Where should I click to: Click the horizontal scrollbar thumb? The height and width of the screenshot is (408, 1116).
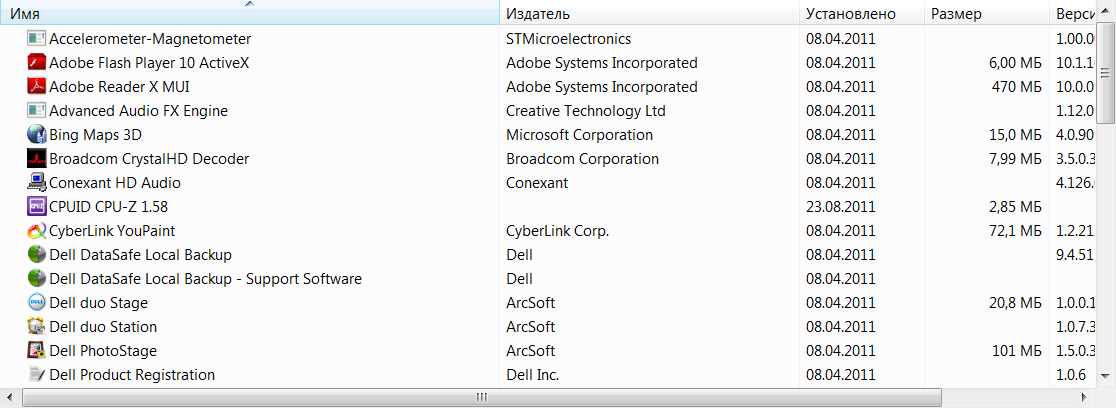coord(480,398)
